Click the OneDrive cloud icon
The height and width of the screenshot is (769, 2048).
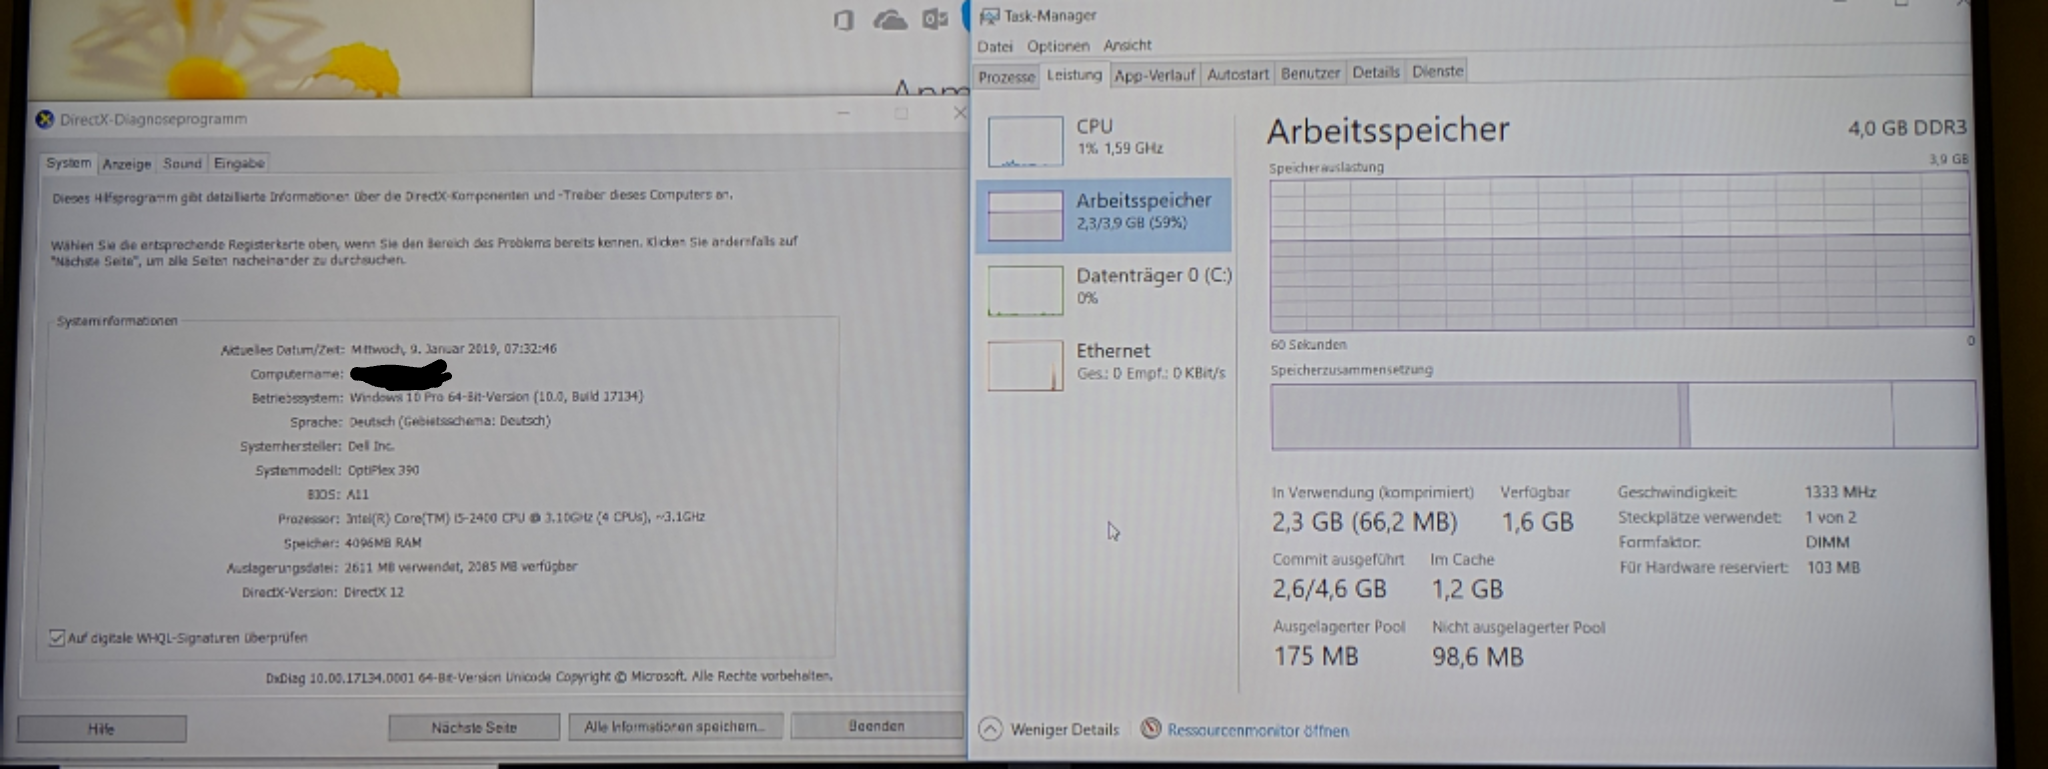(889, 19)
